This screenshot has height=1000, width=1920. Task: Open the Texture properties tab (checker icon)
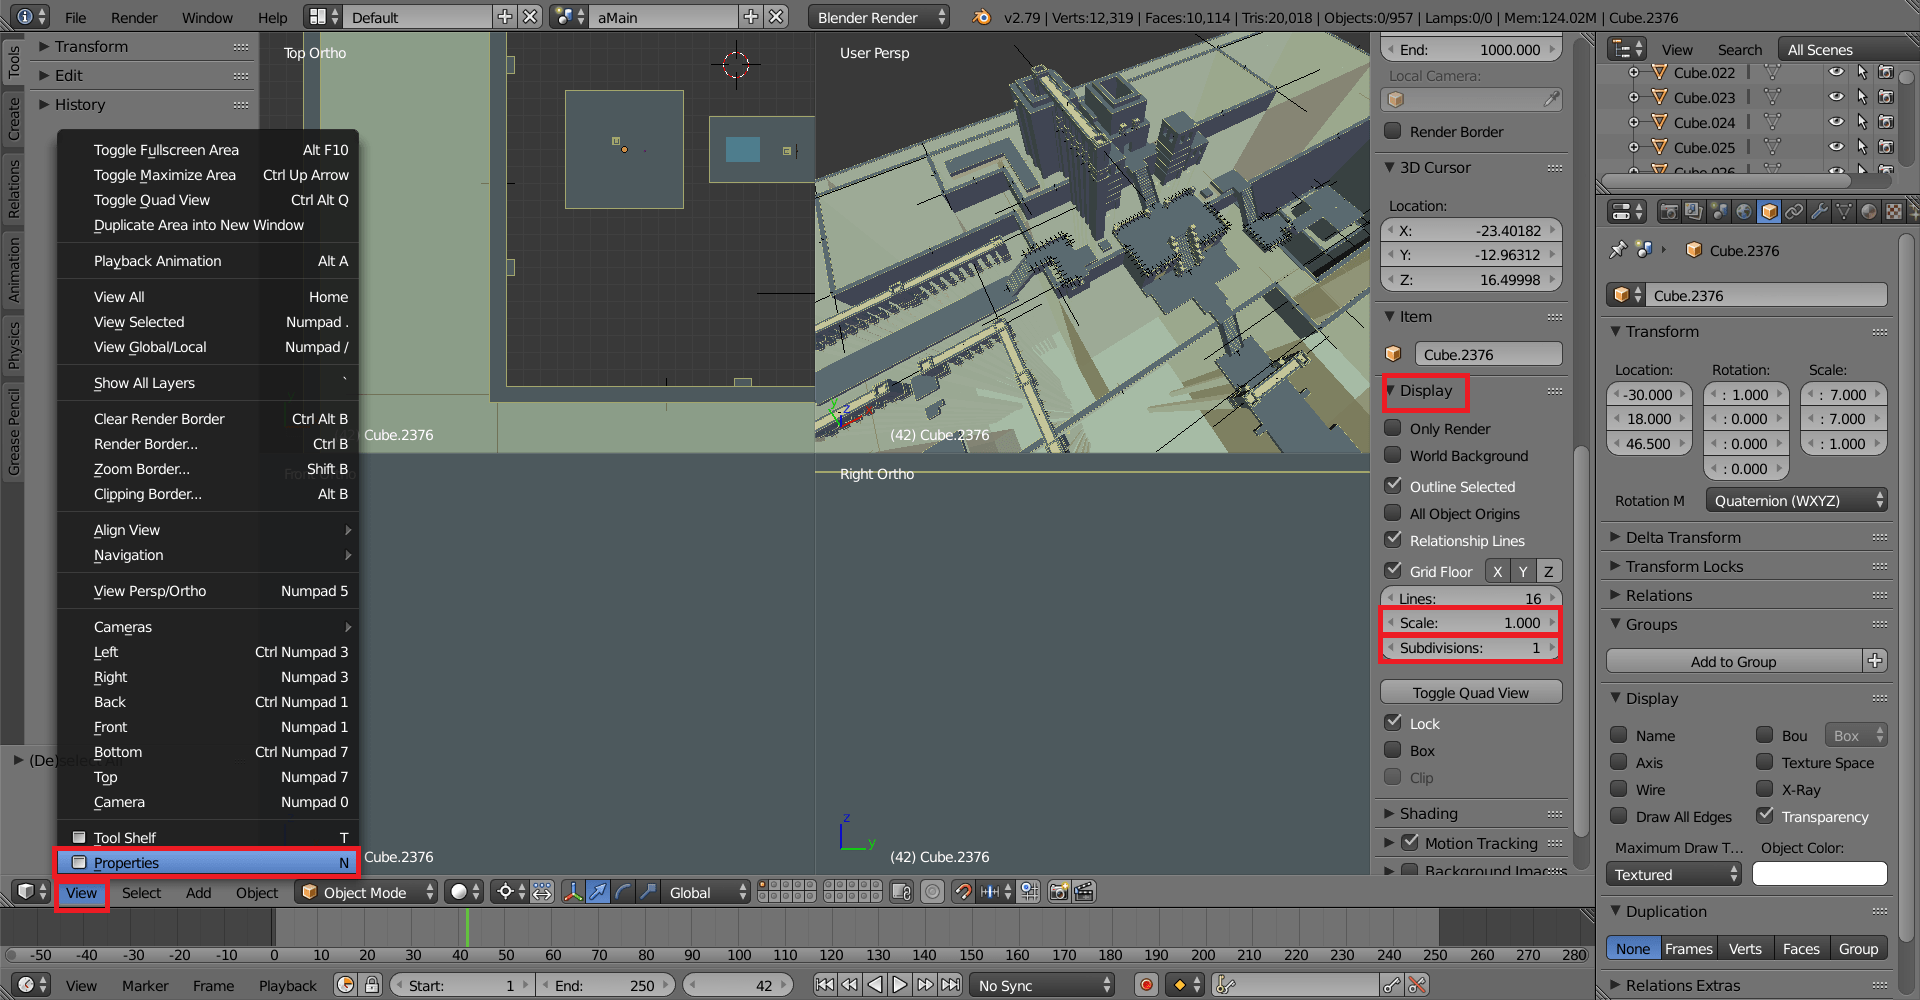(x=1893, y=211)
